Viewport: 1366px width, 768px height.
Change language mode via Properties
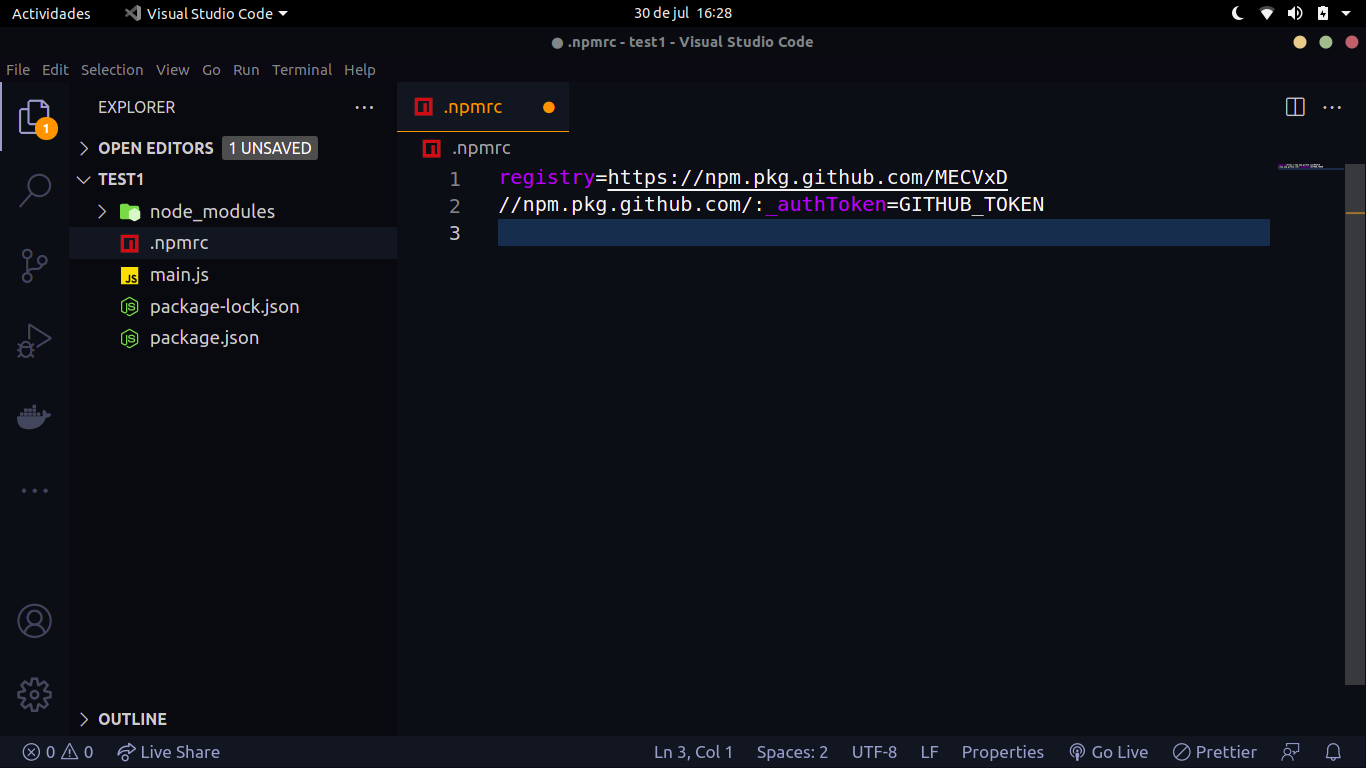pyautogui.click(x=1003, y=752)
